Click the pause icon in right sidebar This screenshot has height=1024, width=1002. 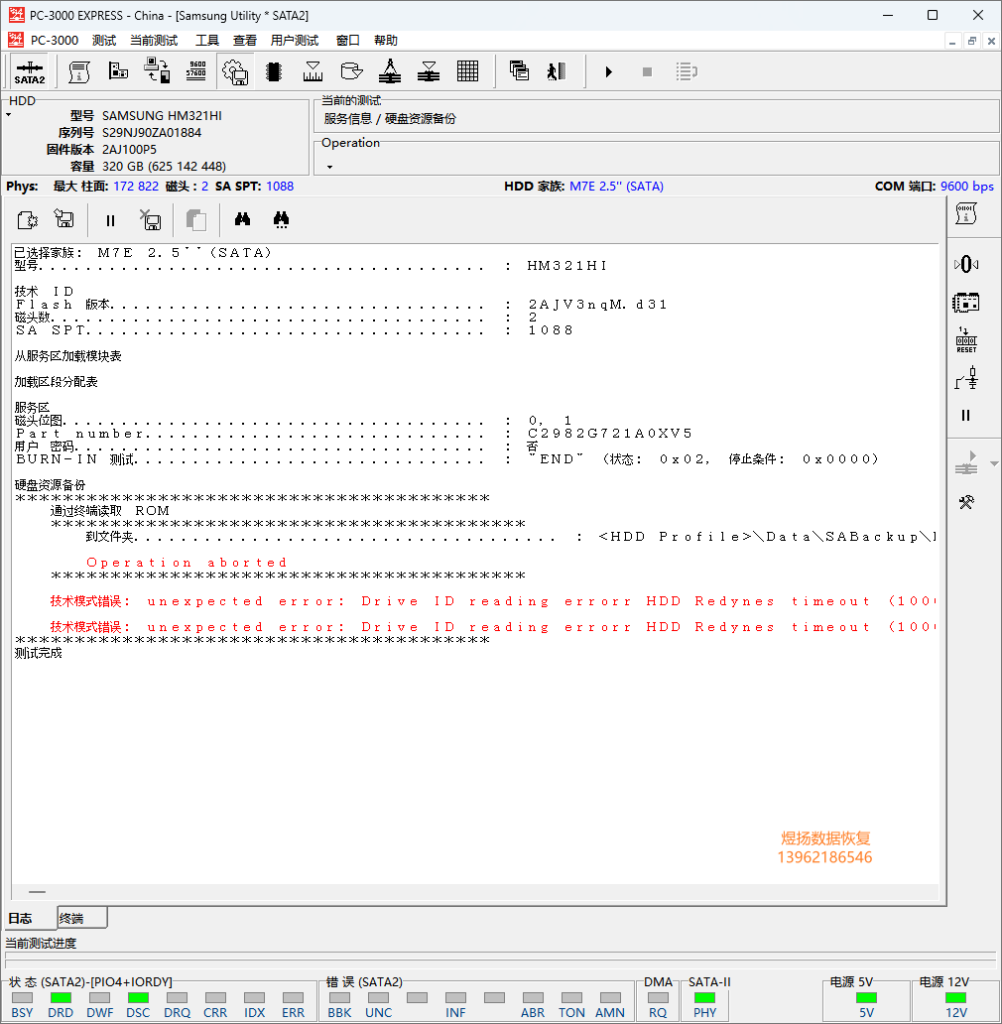pyautogui.click(x=966, y=415)
